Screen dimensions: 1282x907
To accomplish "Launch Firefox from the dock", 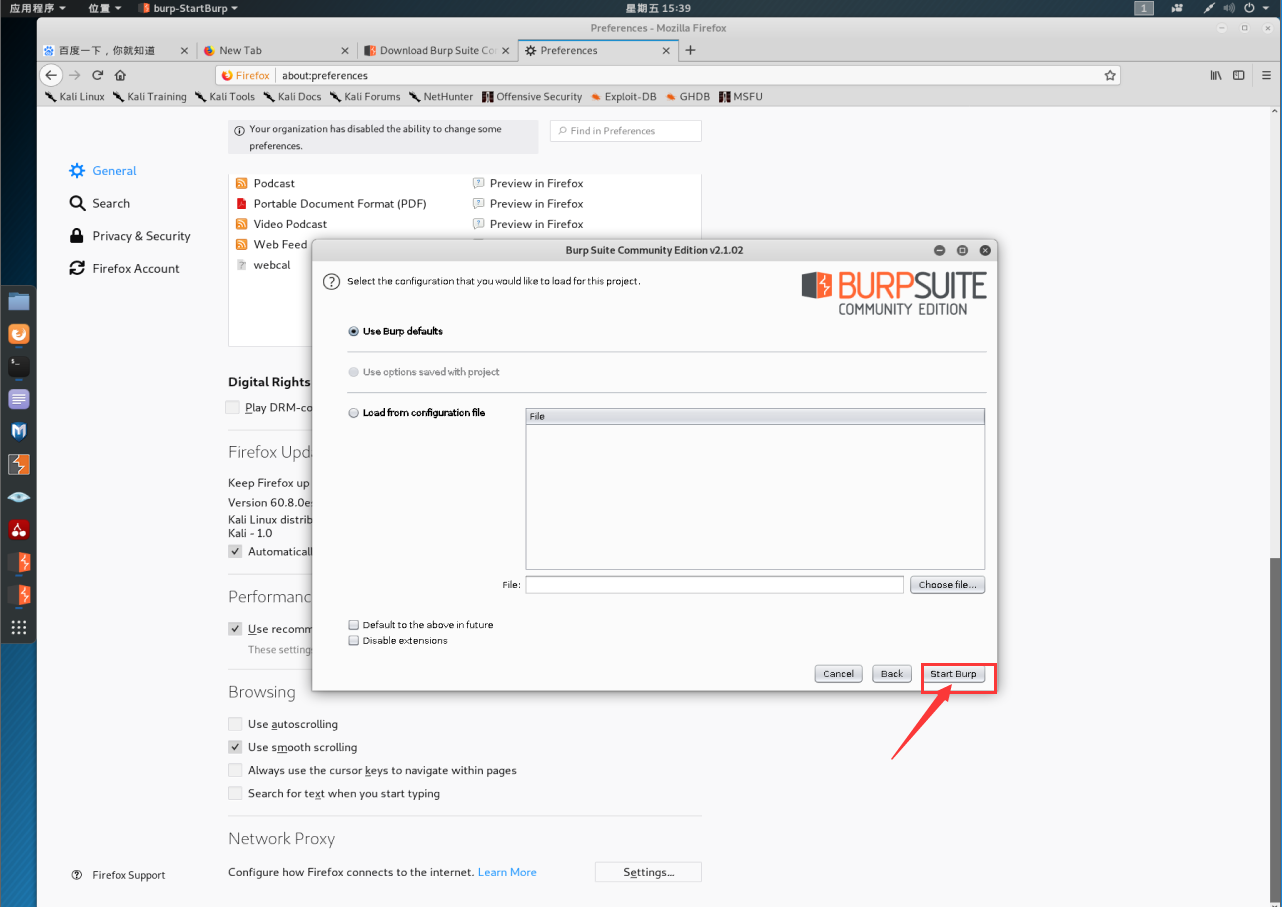I will pos(19,334).
